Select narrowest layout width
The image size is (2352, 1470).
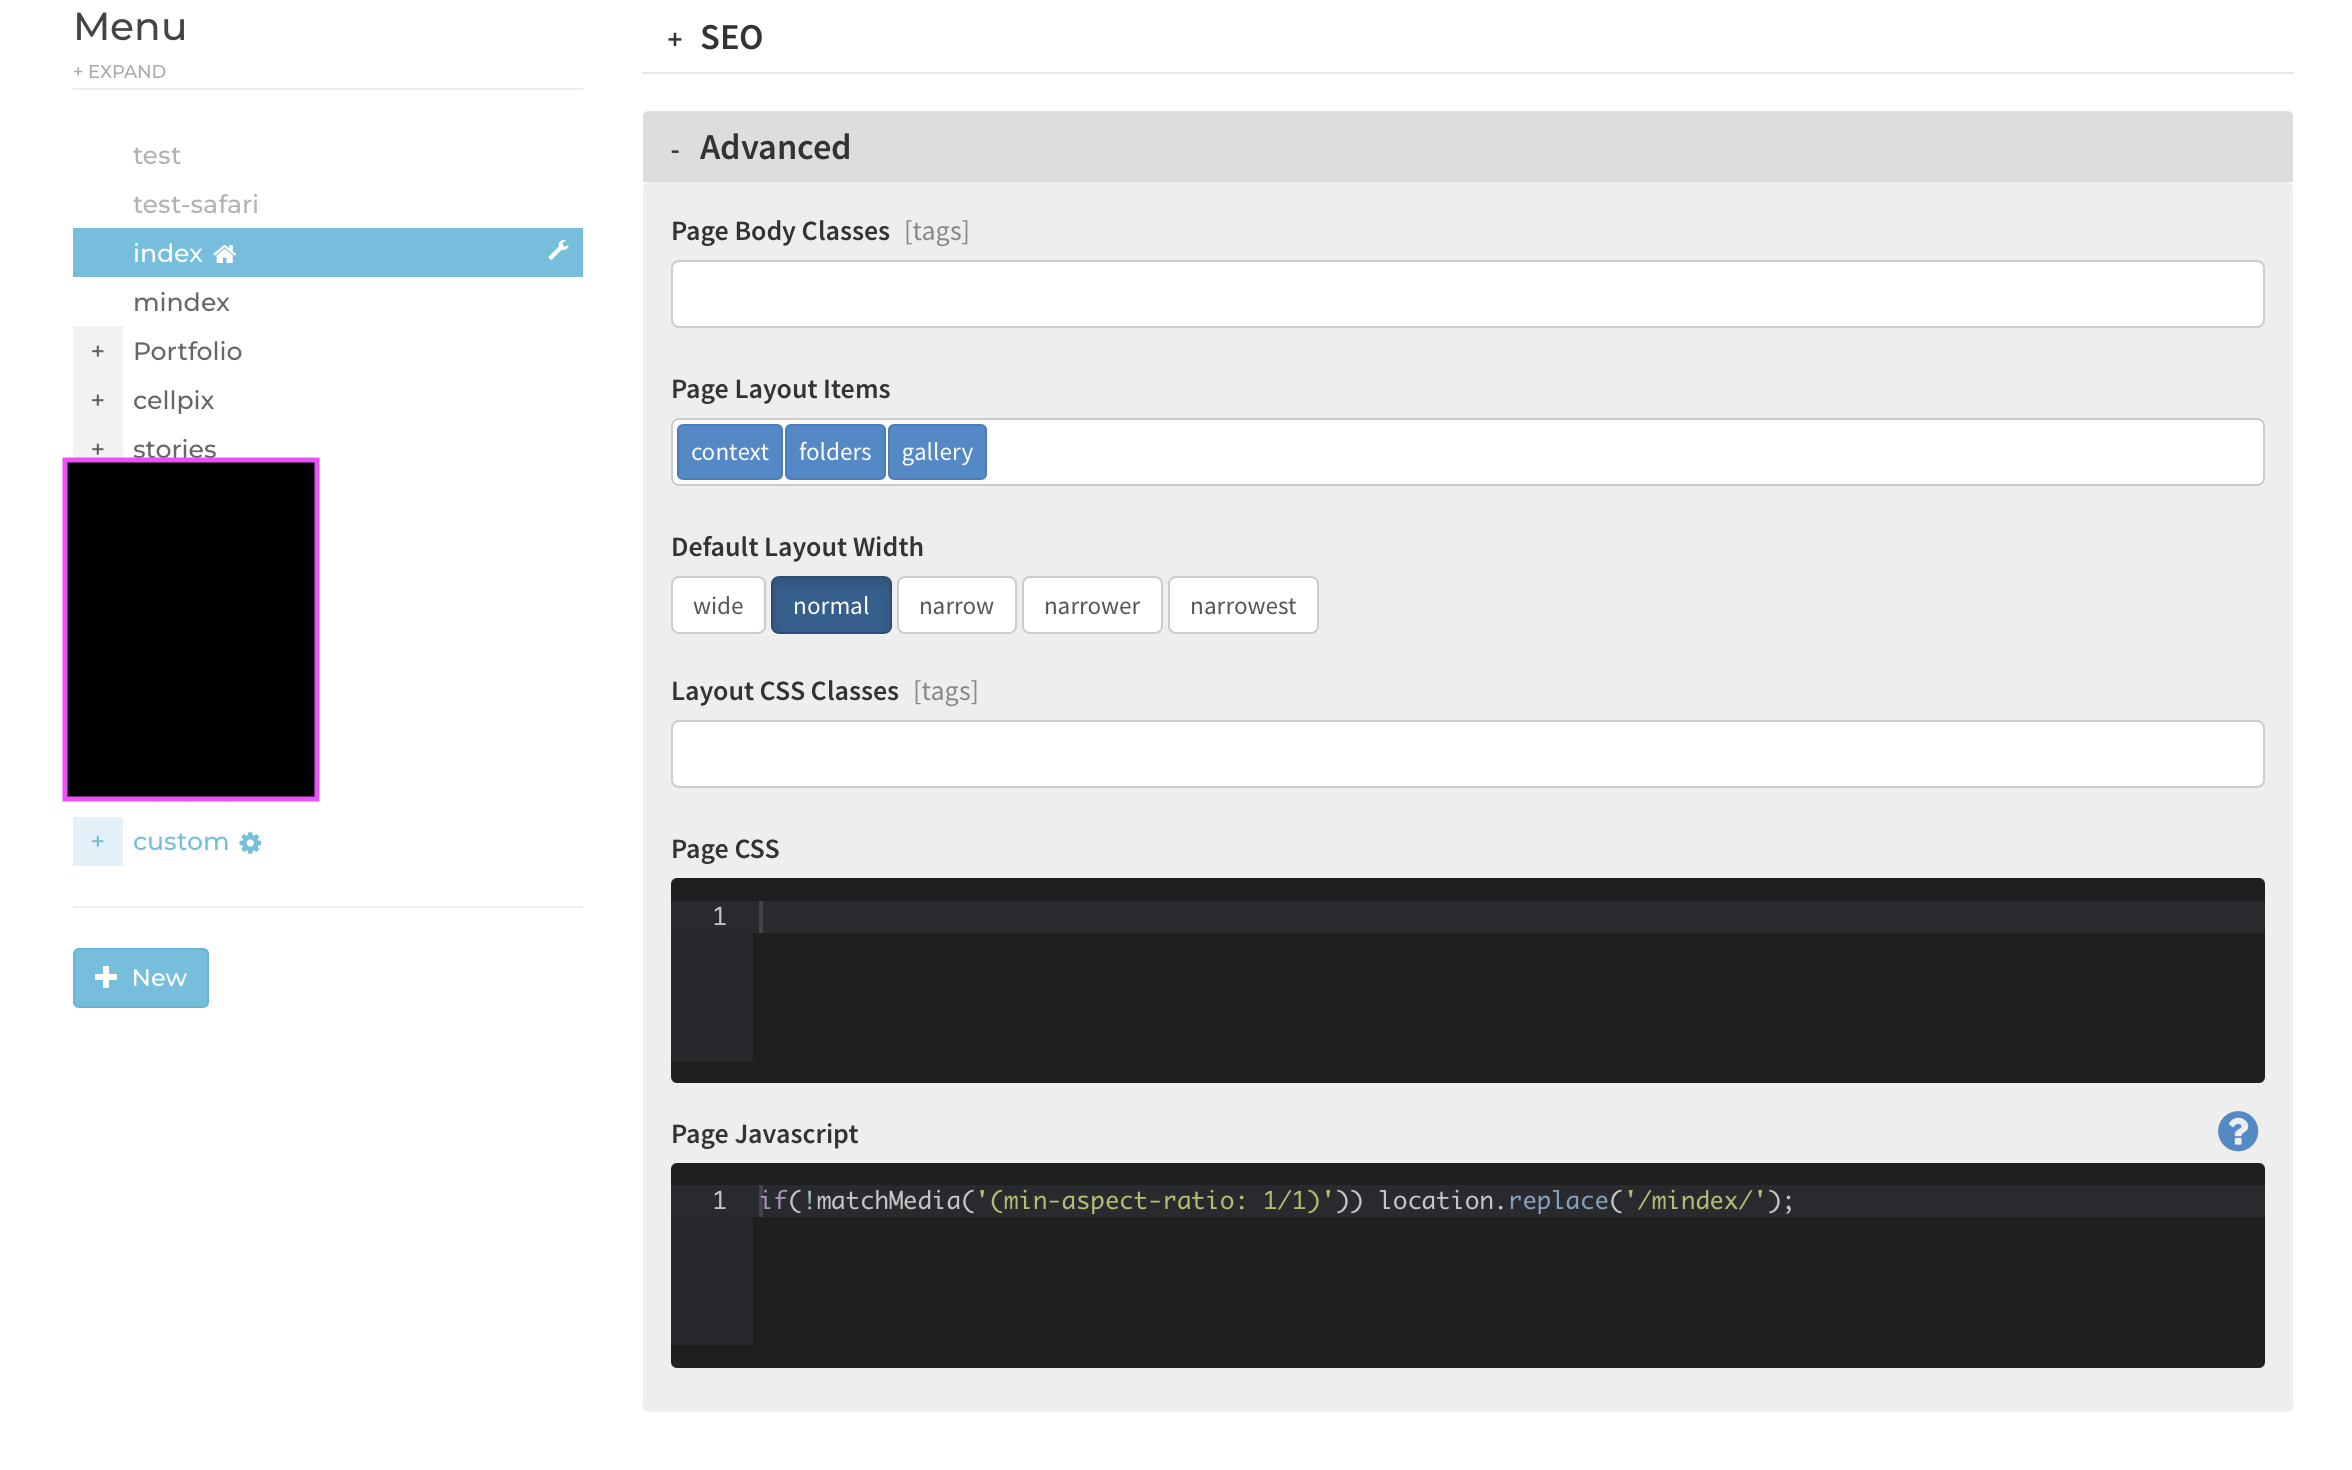click(1243, 605)
